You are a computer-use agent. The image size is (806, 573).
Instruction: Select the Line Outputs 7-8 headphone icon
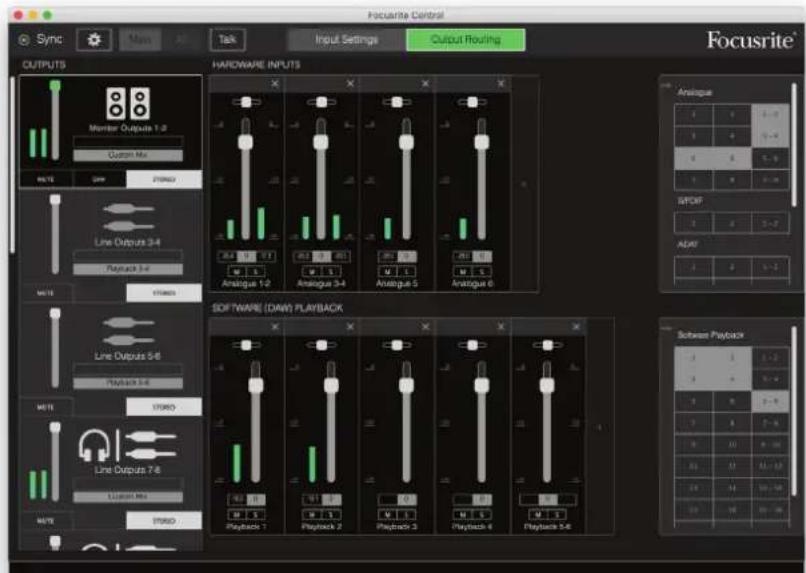tap(95, 446)
